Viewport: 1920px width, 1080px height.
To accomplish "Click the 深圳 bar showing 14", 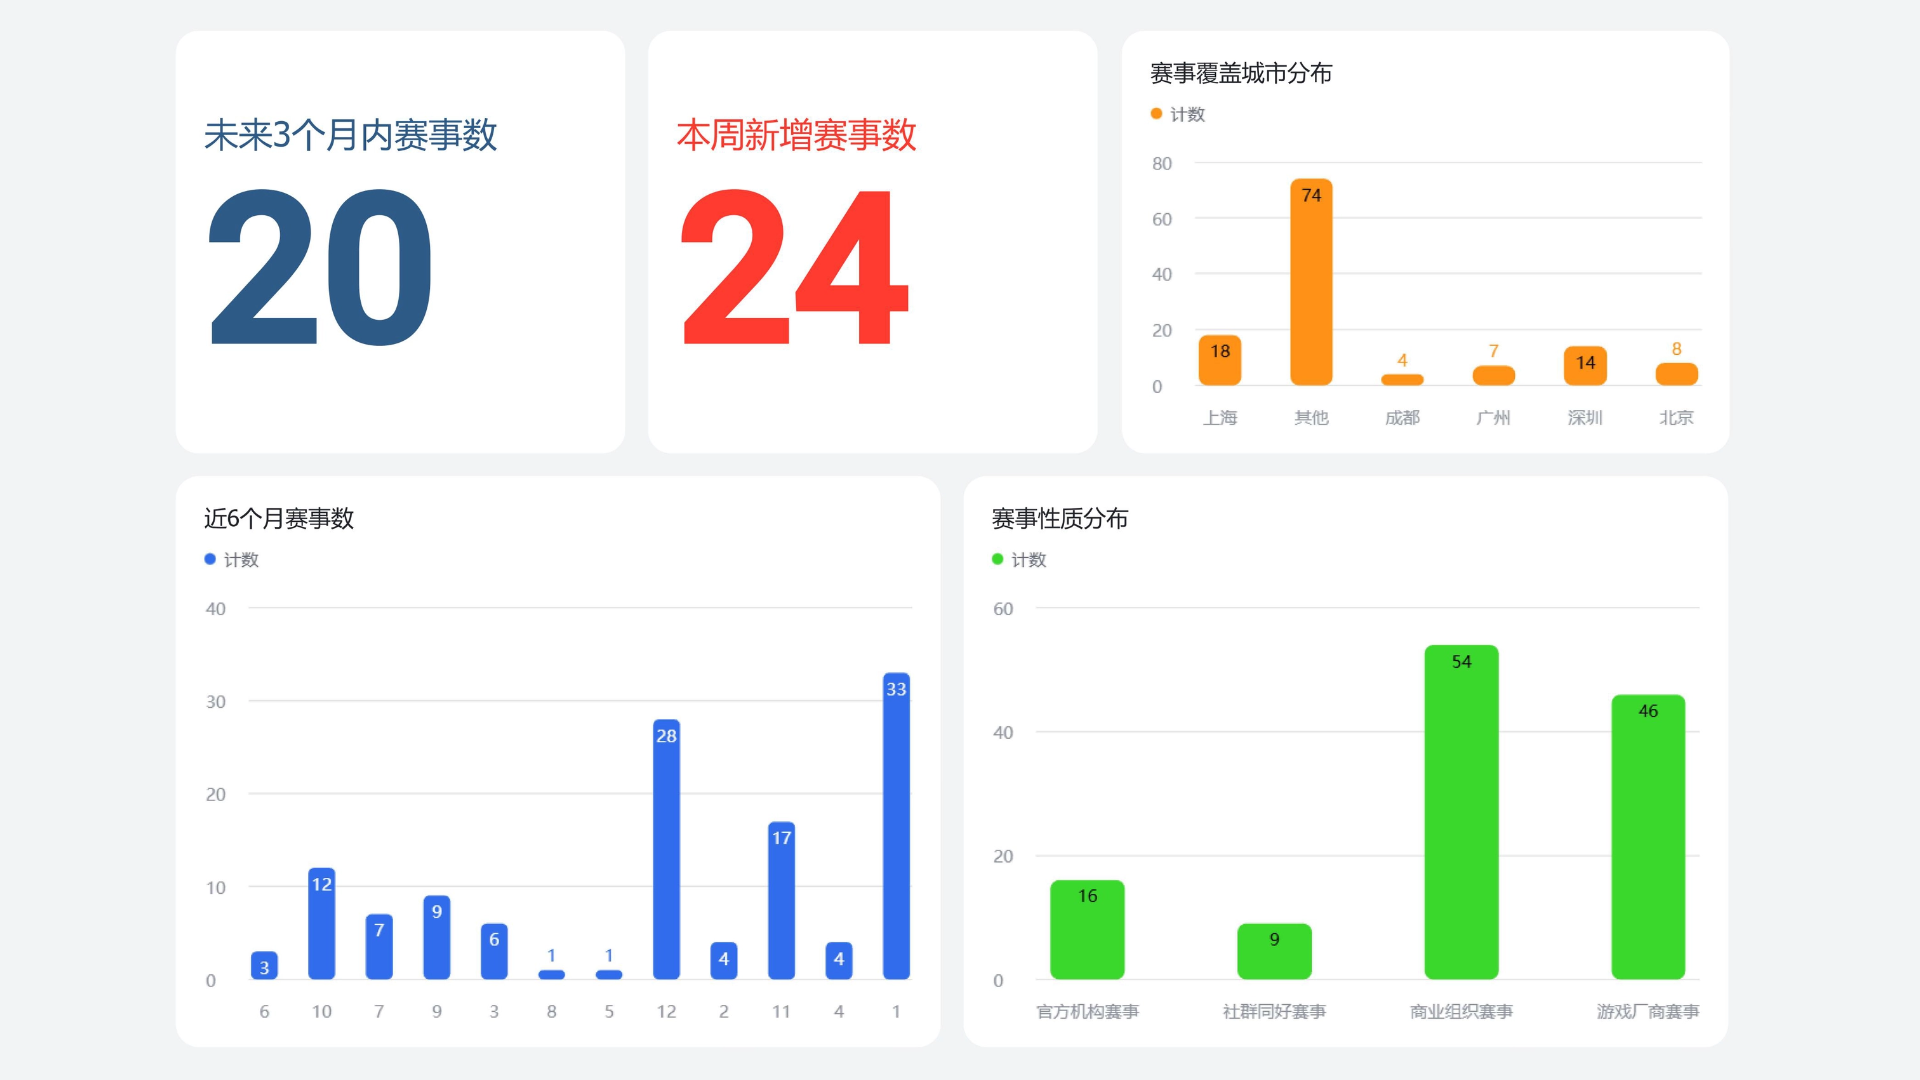I will [1585, 366].
